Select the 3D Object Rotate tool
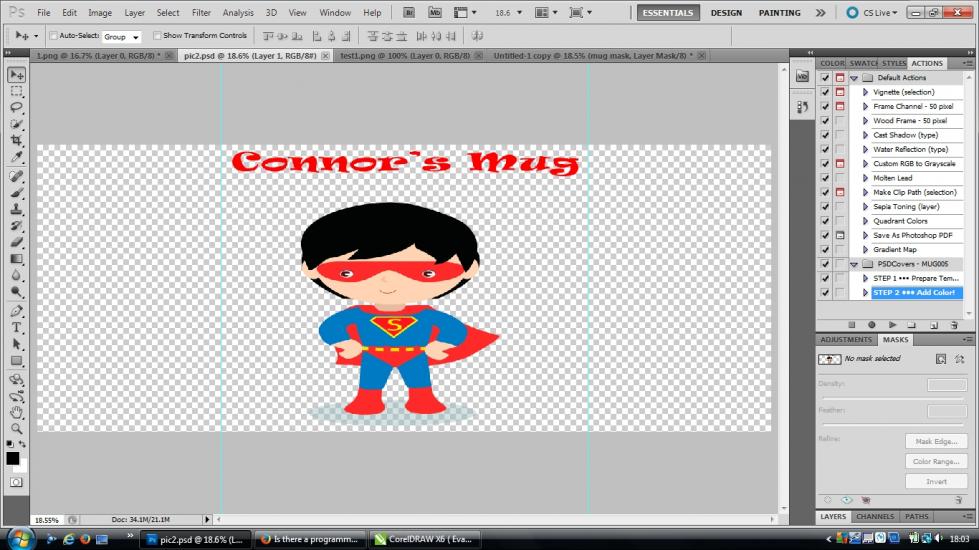This screenshot has height=550, width=979. click(16, 380)
